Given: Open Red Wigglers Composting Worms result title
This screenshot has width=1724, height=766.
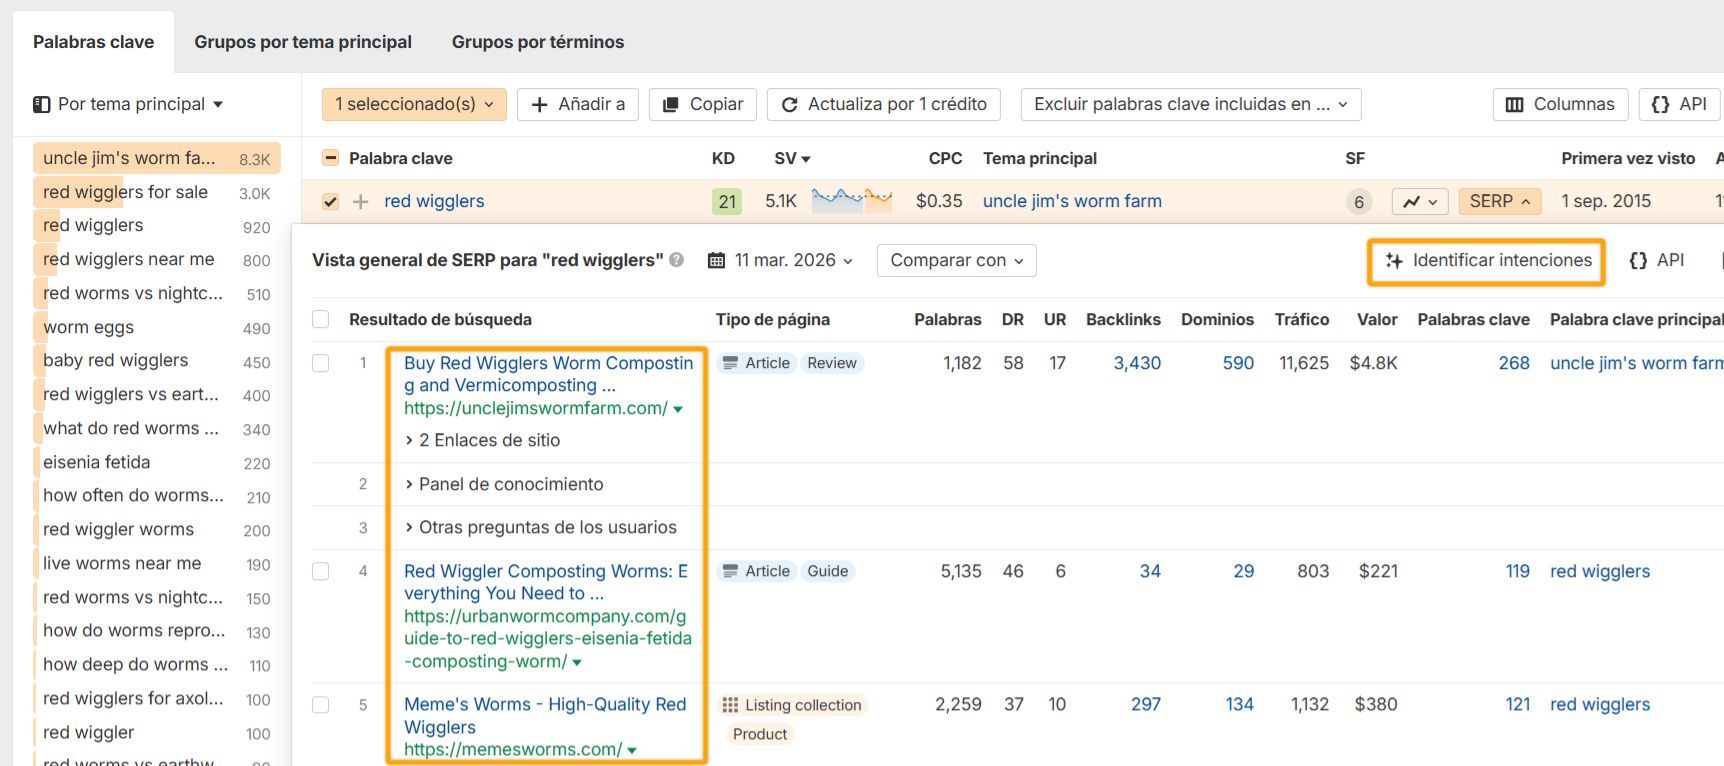Looking at the screenshot, I should pos(546,582).
